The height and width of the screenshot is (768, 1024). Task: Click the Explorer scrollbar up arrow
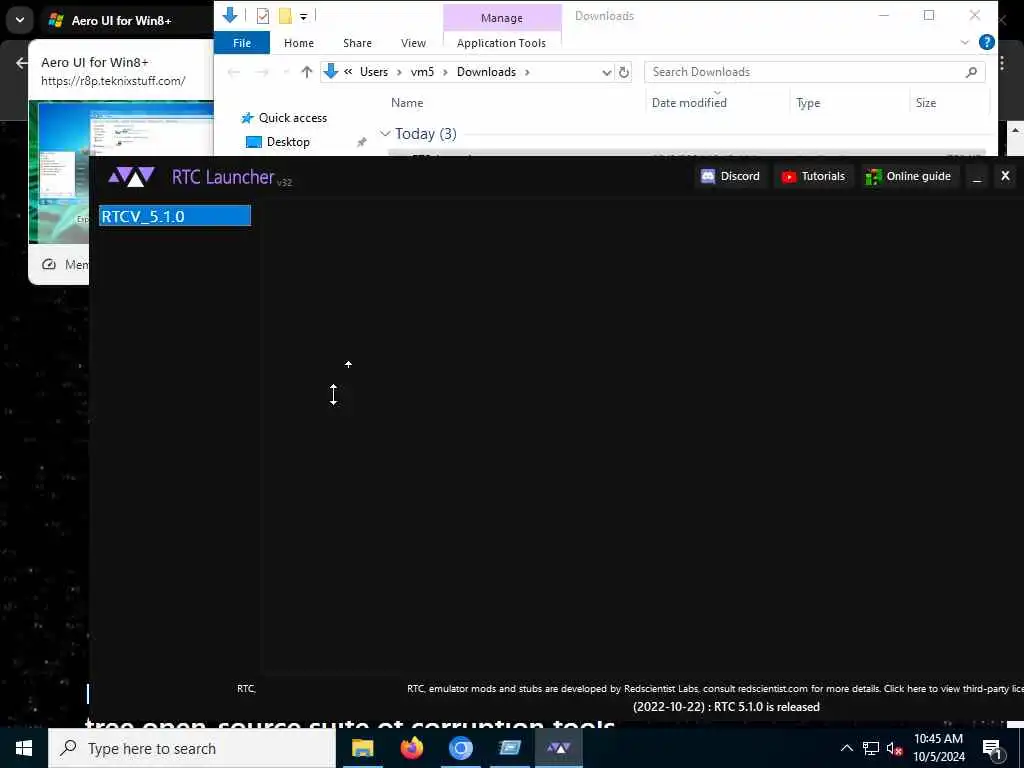point(1016,131)
